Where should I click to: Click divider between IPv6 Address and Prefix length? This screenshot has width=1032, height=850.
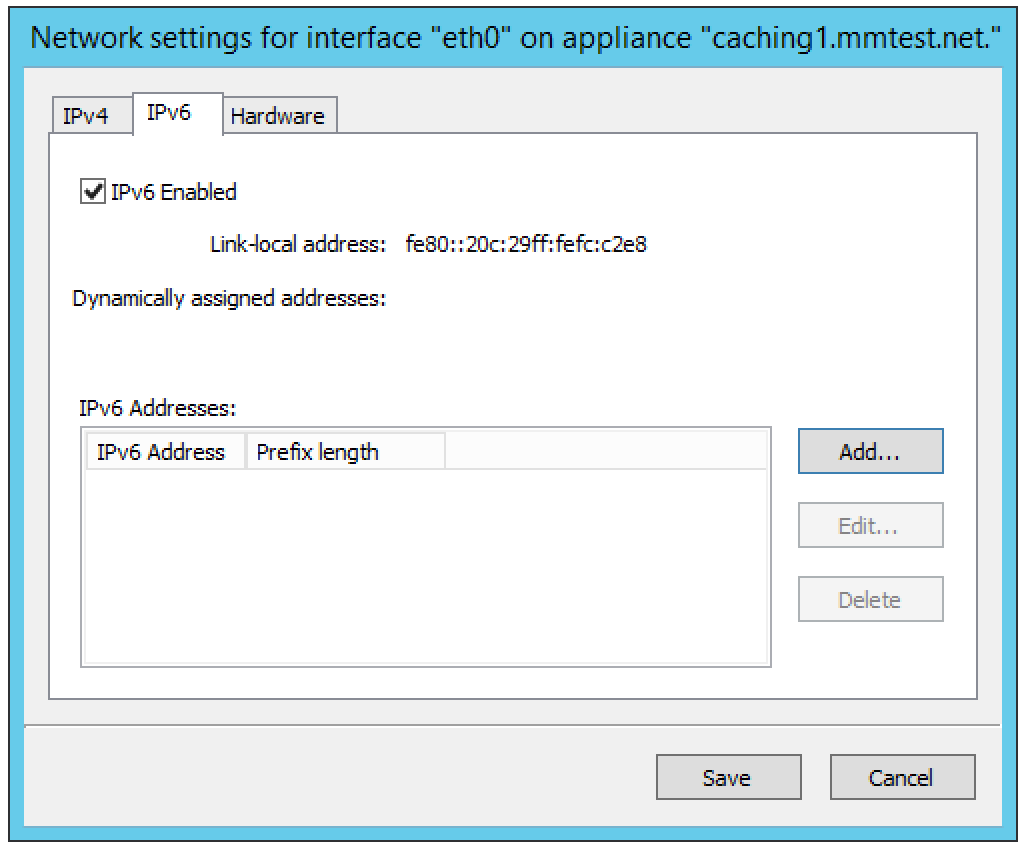click(x=245, y=452)
